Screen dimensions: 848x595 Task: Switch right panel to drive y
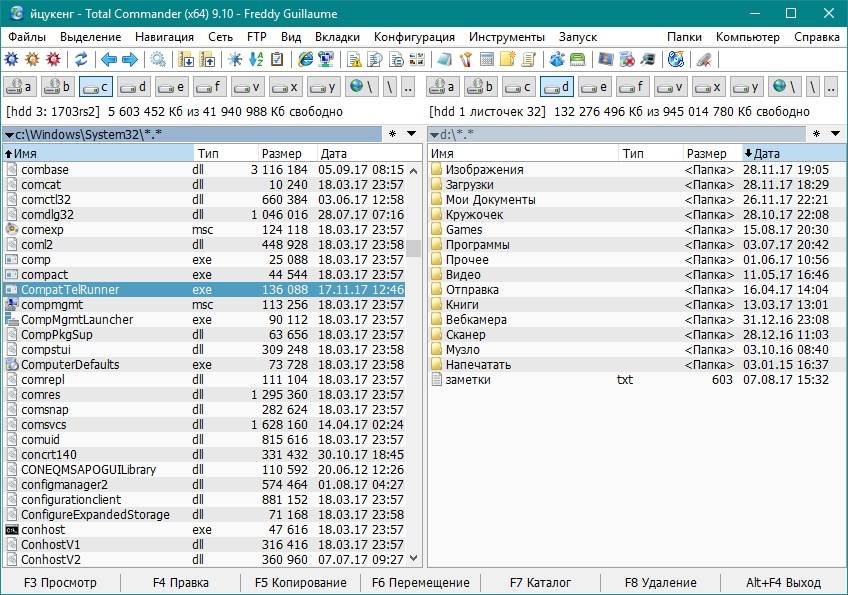point(746,87)
